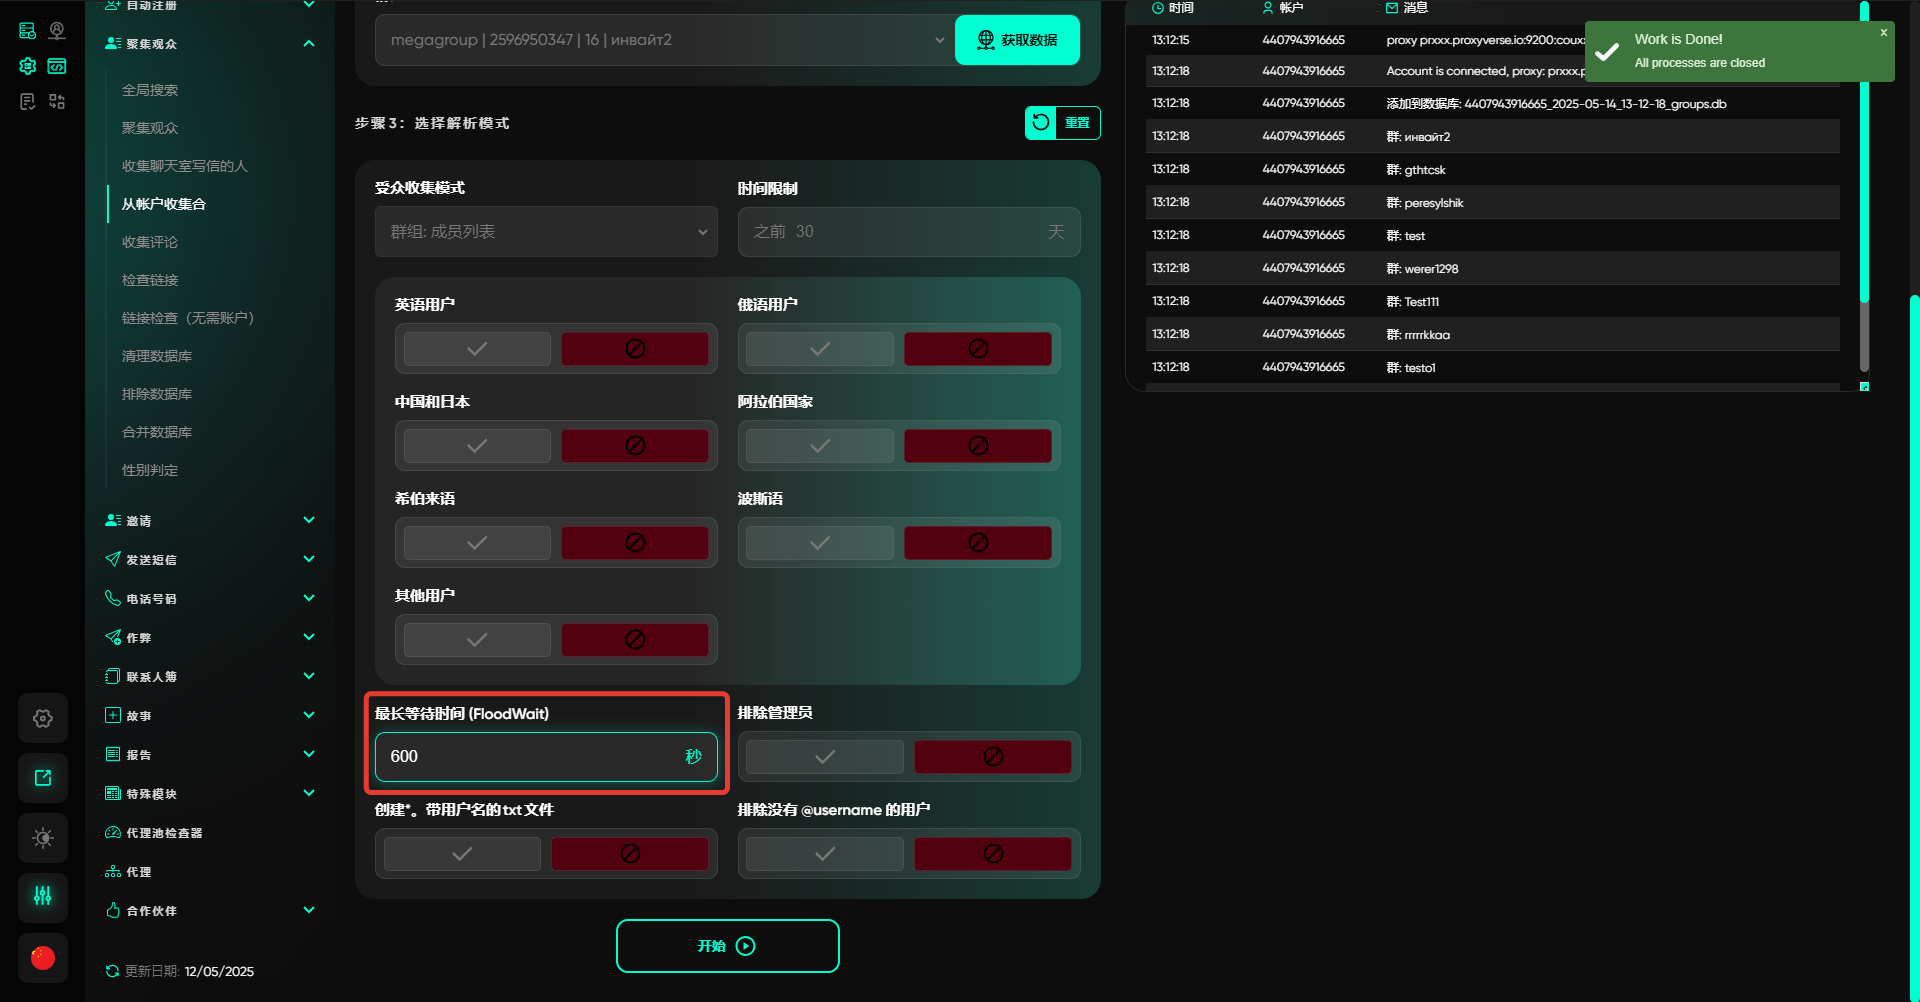Open the 受众收集模式 dropdown

pyautogui.click(x=546, y=232)
